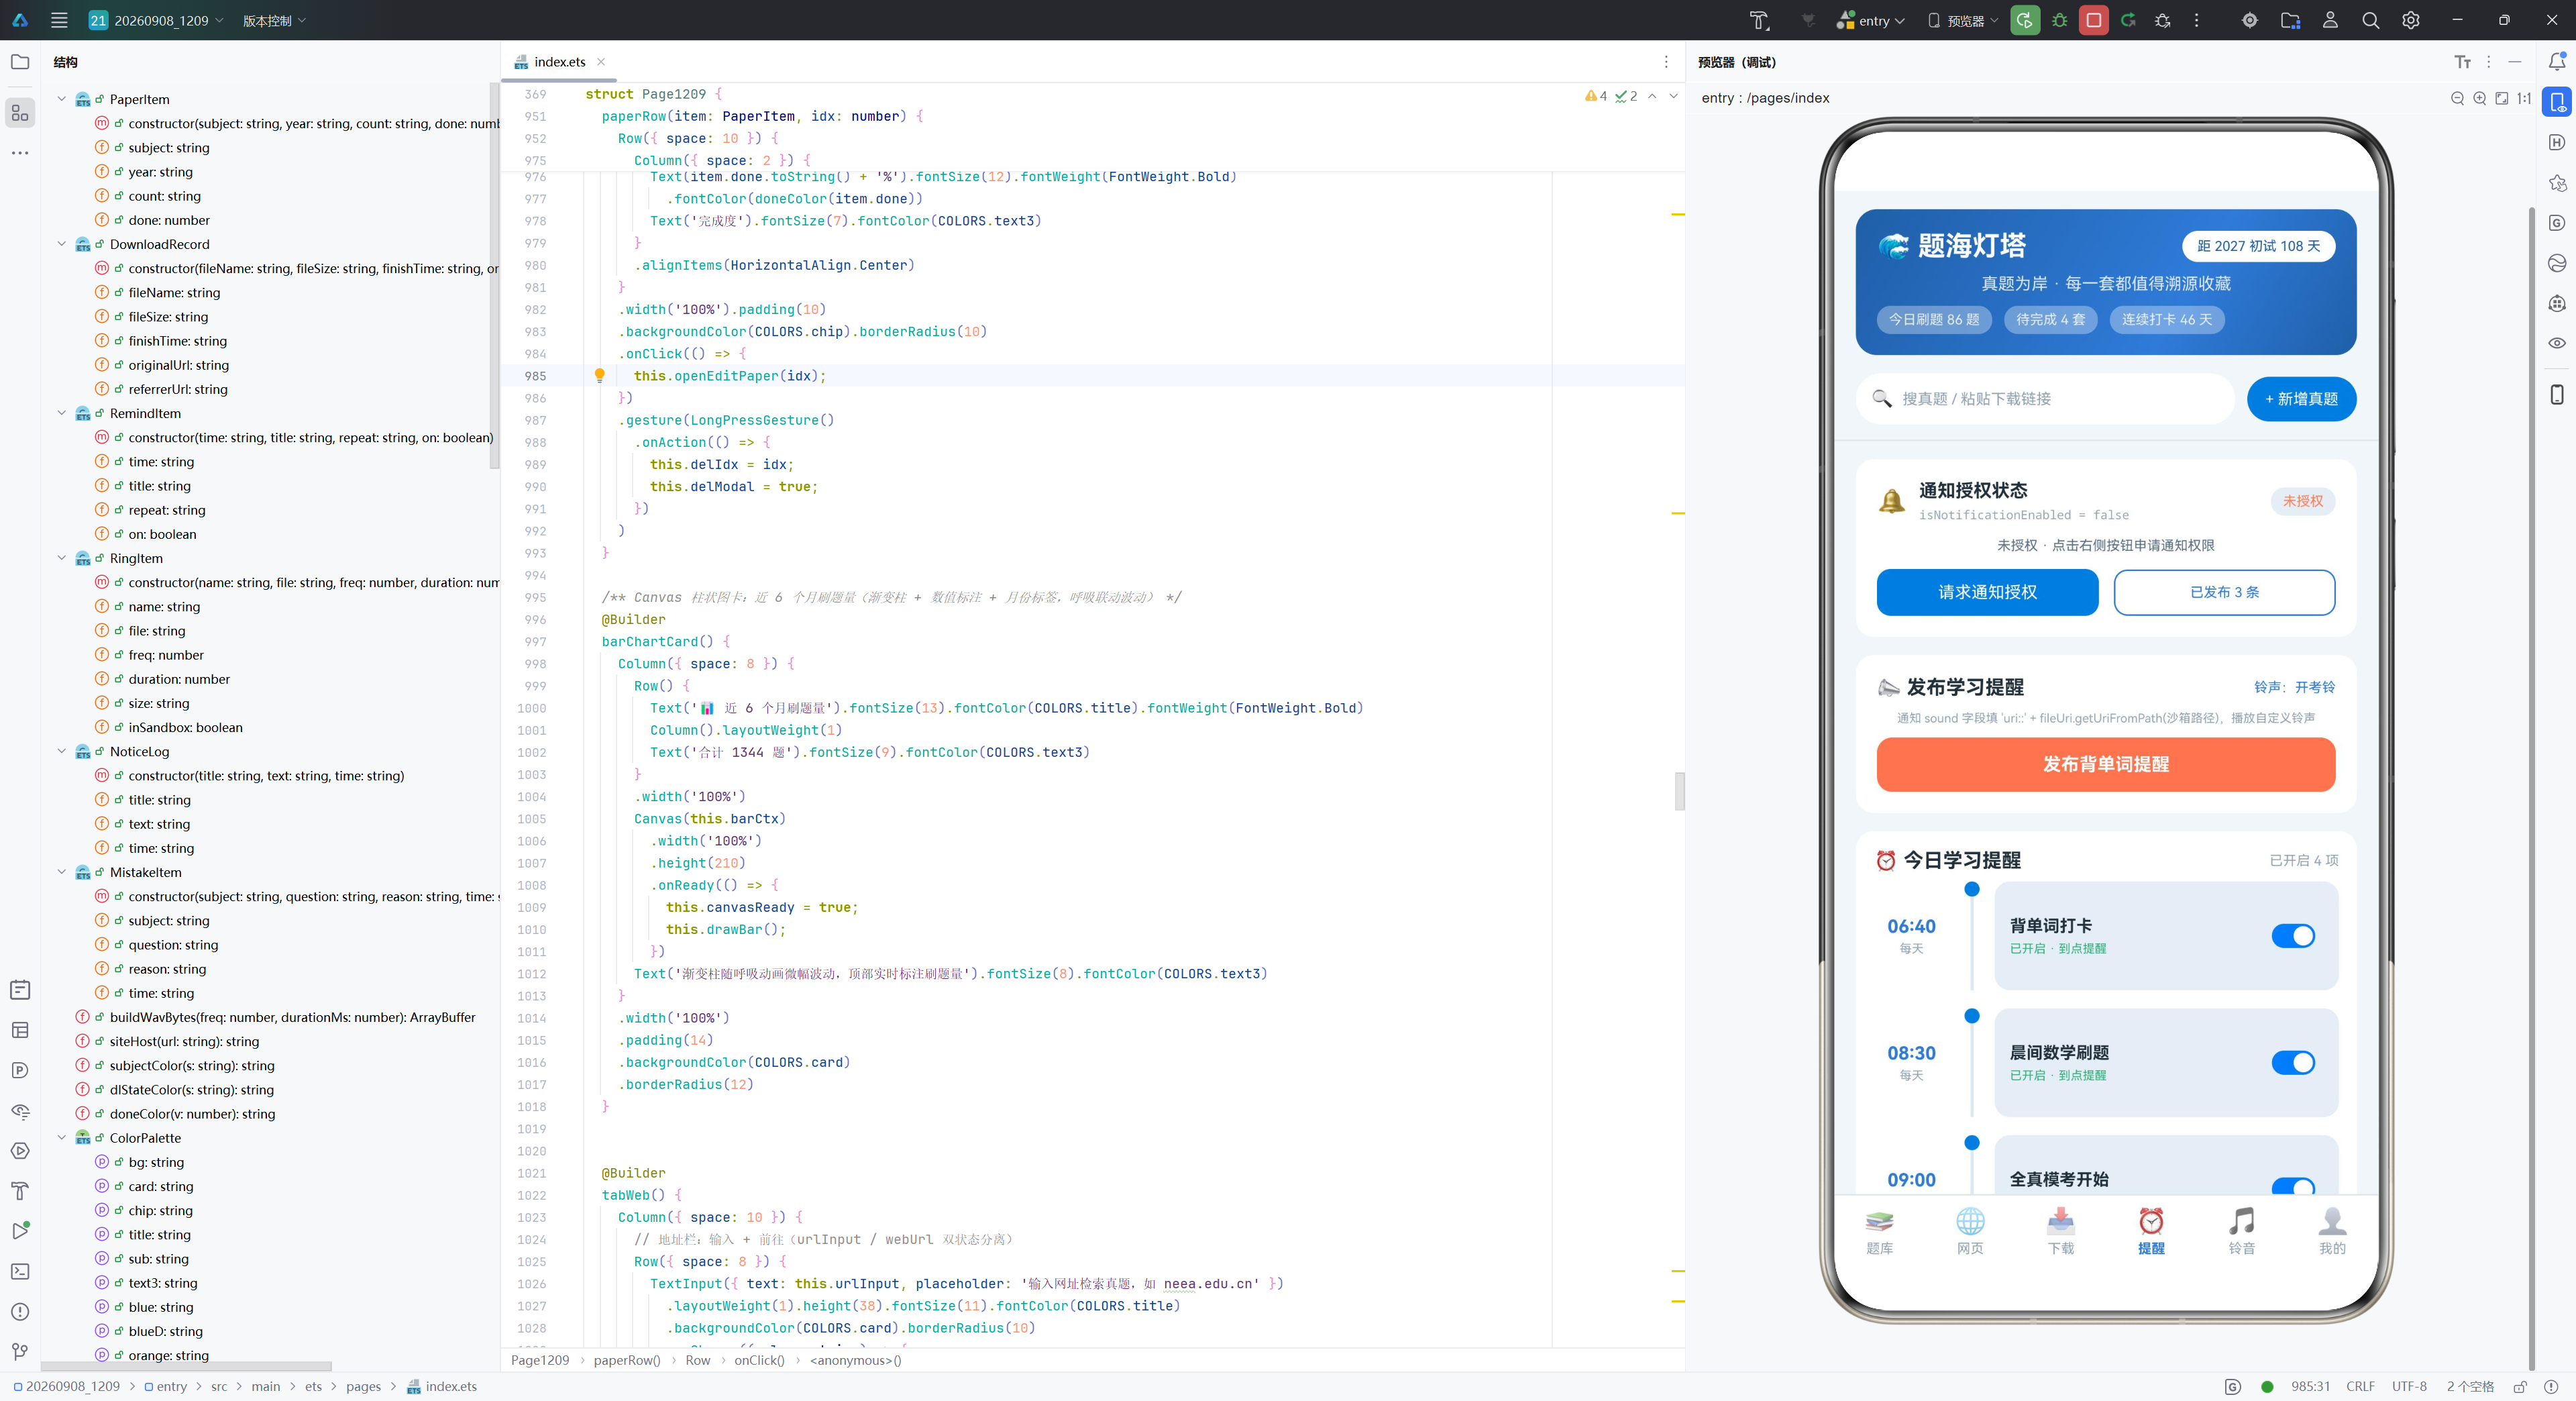2576x1401 pixels.
Task: Select doneColor function in structure tree
Action: point(192,1114)
